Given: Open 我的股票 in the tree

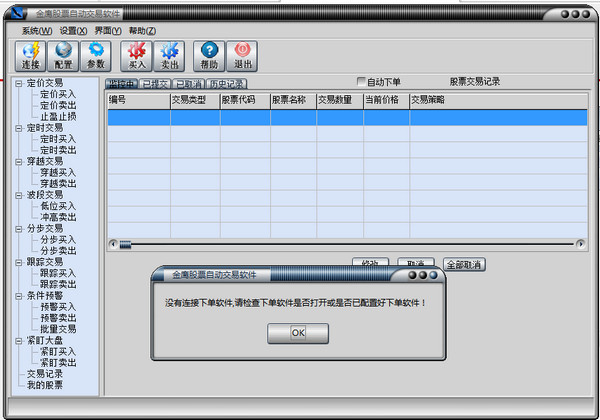Looking at the screenshot, I should [45, 385].
